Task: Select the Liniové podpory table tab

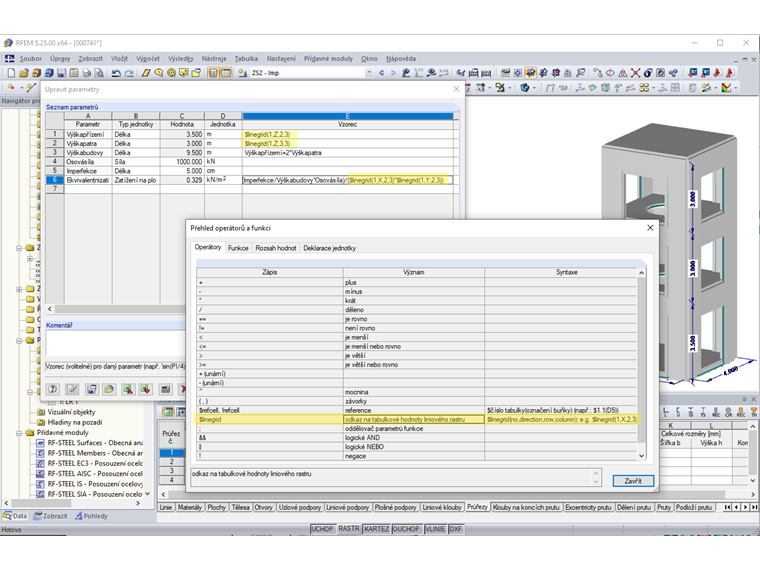Action: coord(348,507)
